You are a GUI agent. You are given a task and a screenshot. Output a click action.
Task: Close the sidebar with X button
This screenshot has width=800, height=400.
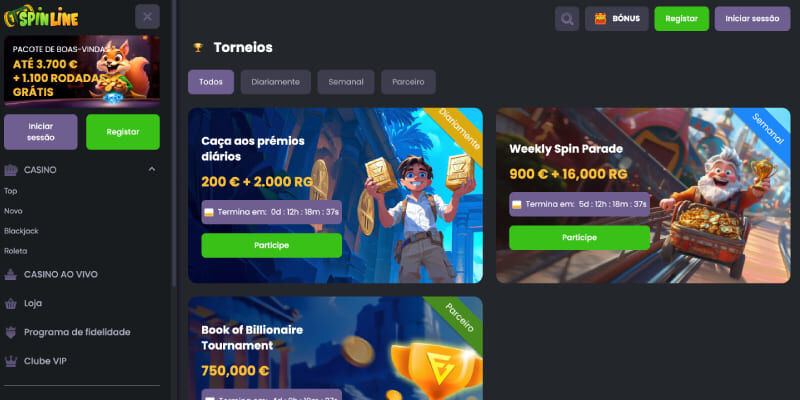click(x=147, y=17)
